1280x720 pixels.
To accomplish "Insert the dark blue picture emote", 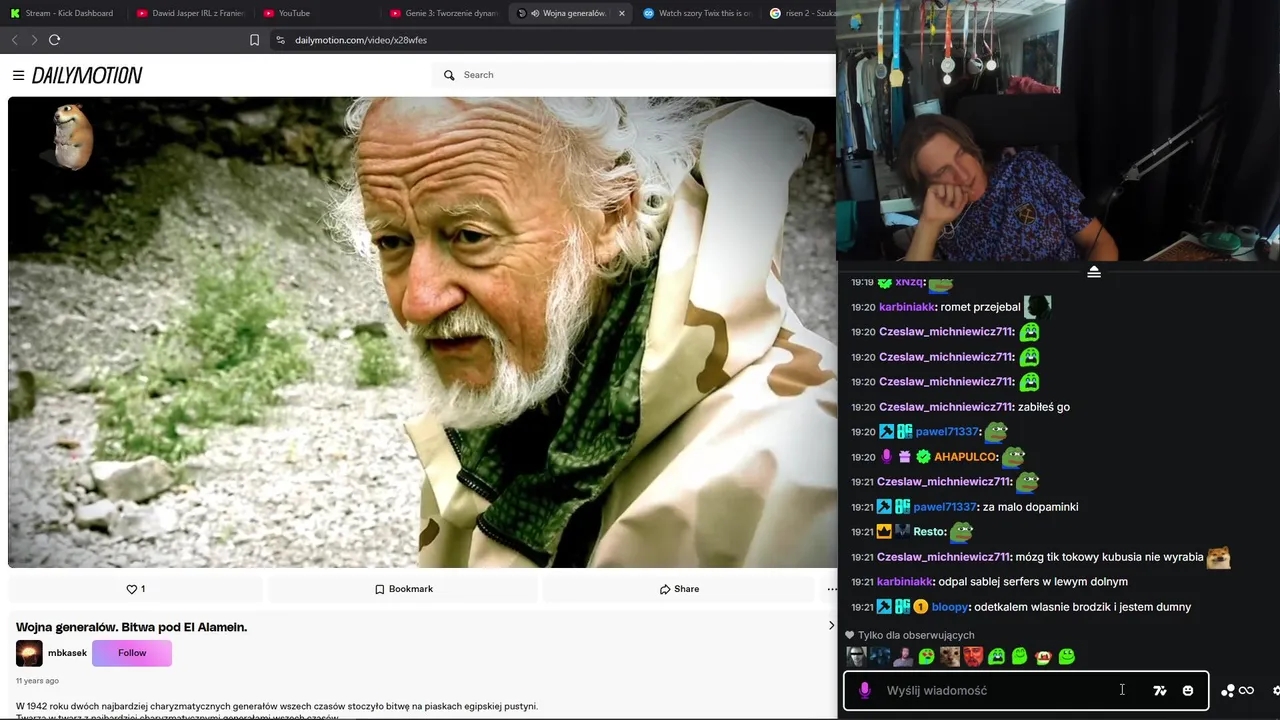I will coord(879,657).
